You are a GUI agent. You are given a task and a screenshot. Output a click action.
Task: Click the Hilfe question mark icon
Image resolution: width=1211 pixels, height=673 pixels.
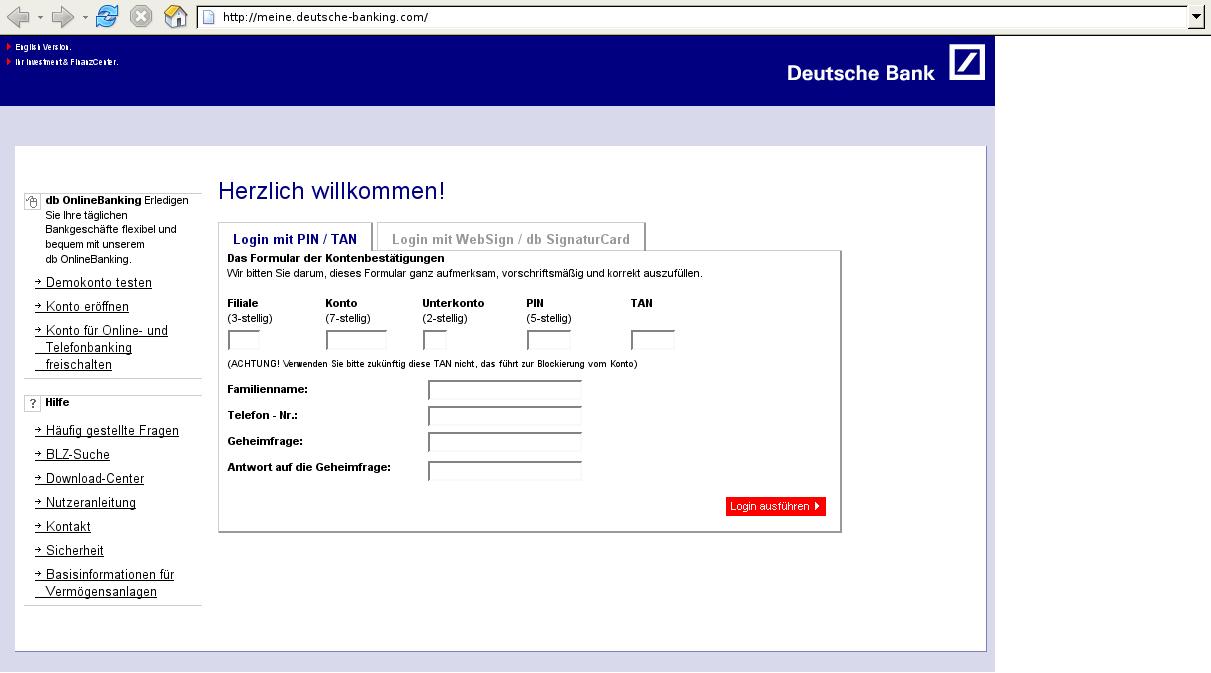(x=32, y=404)
